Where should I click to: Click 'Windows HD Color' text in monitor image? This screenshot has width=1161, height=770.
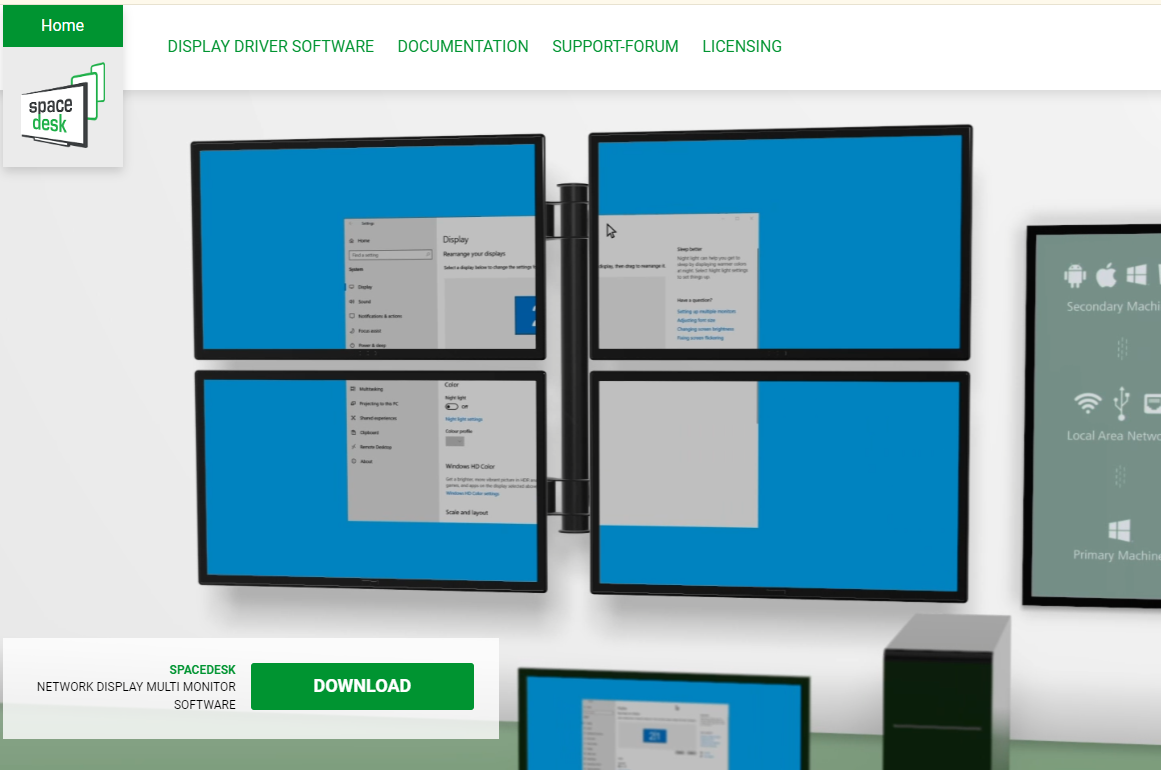(x=470, y=466)
